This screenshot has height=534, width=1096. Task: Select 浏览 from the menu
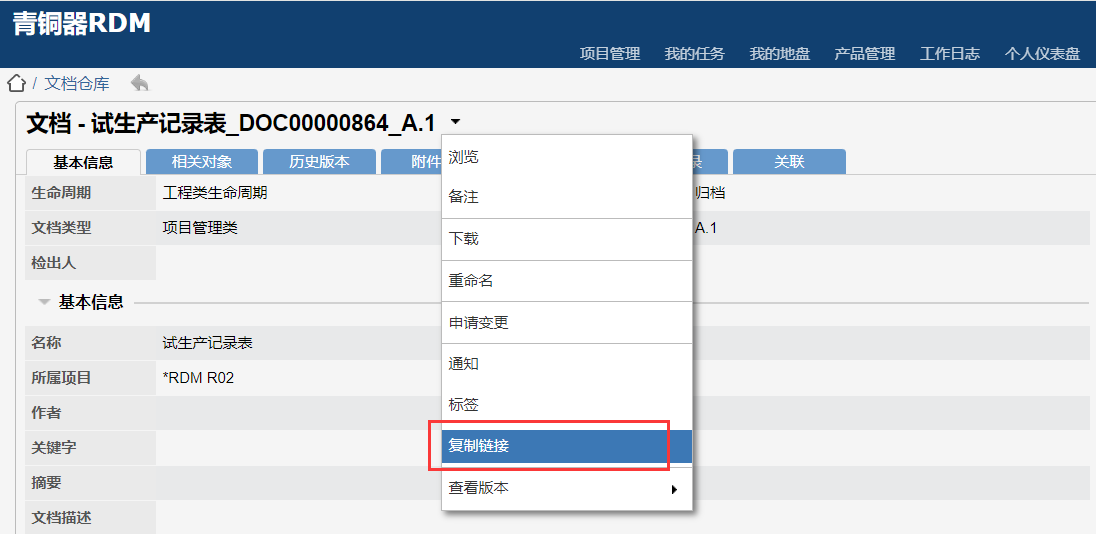(x=567, y=157)
